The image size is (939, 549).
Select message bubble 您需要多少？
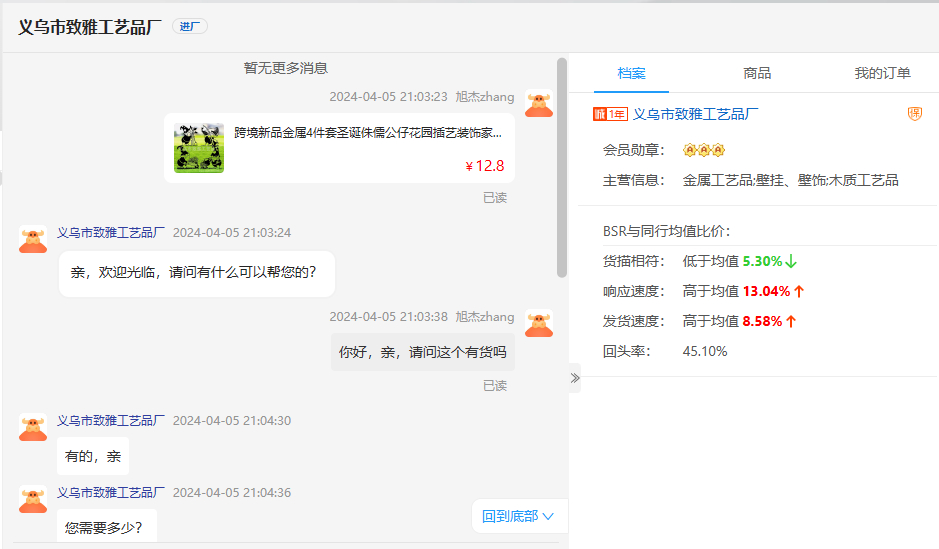point(107,527)
